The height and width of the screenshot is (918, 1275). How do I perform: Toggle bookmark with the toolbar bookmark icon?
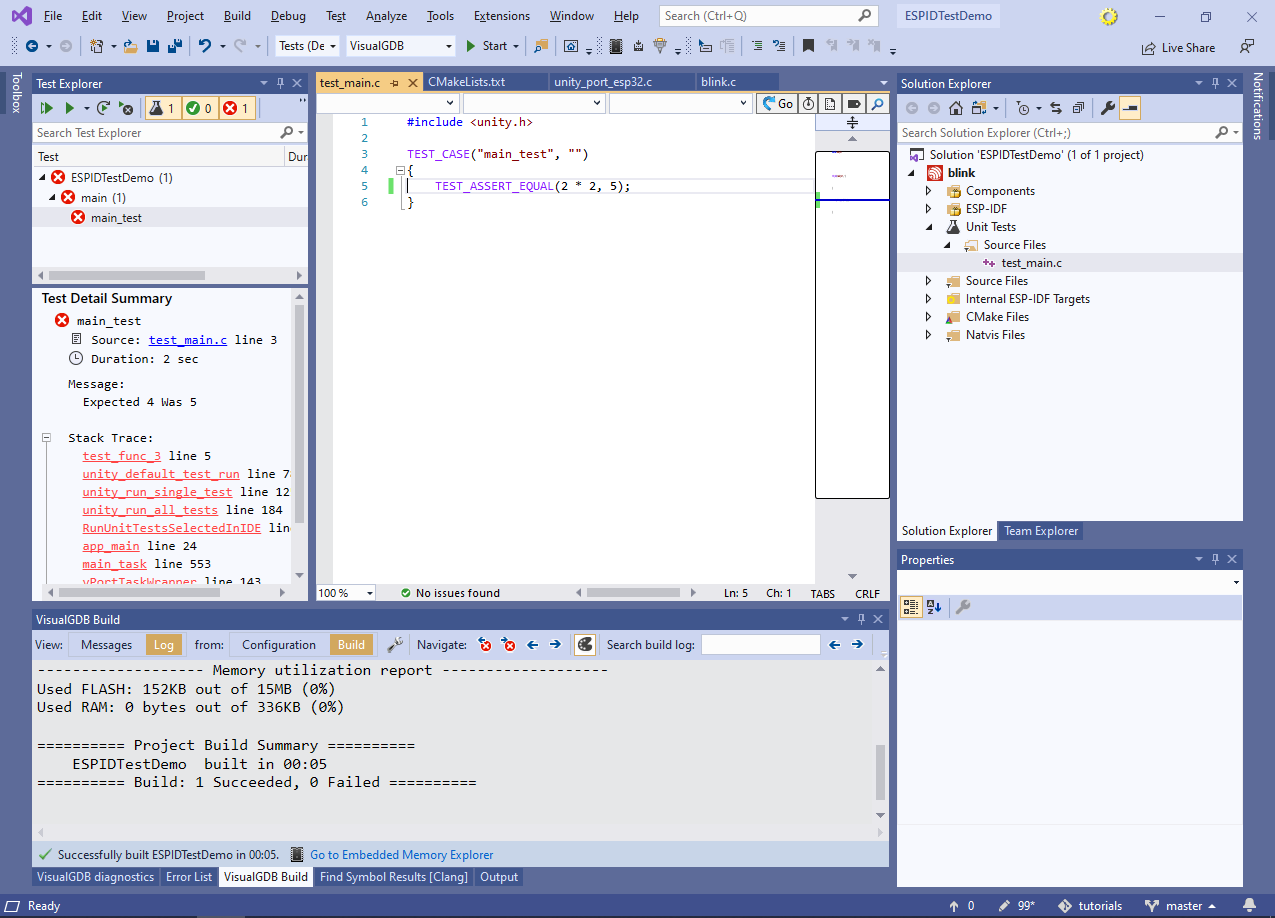point(808,46)
